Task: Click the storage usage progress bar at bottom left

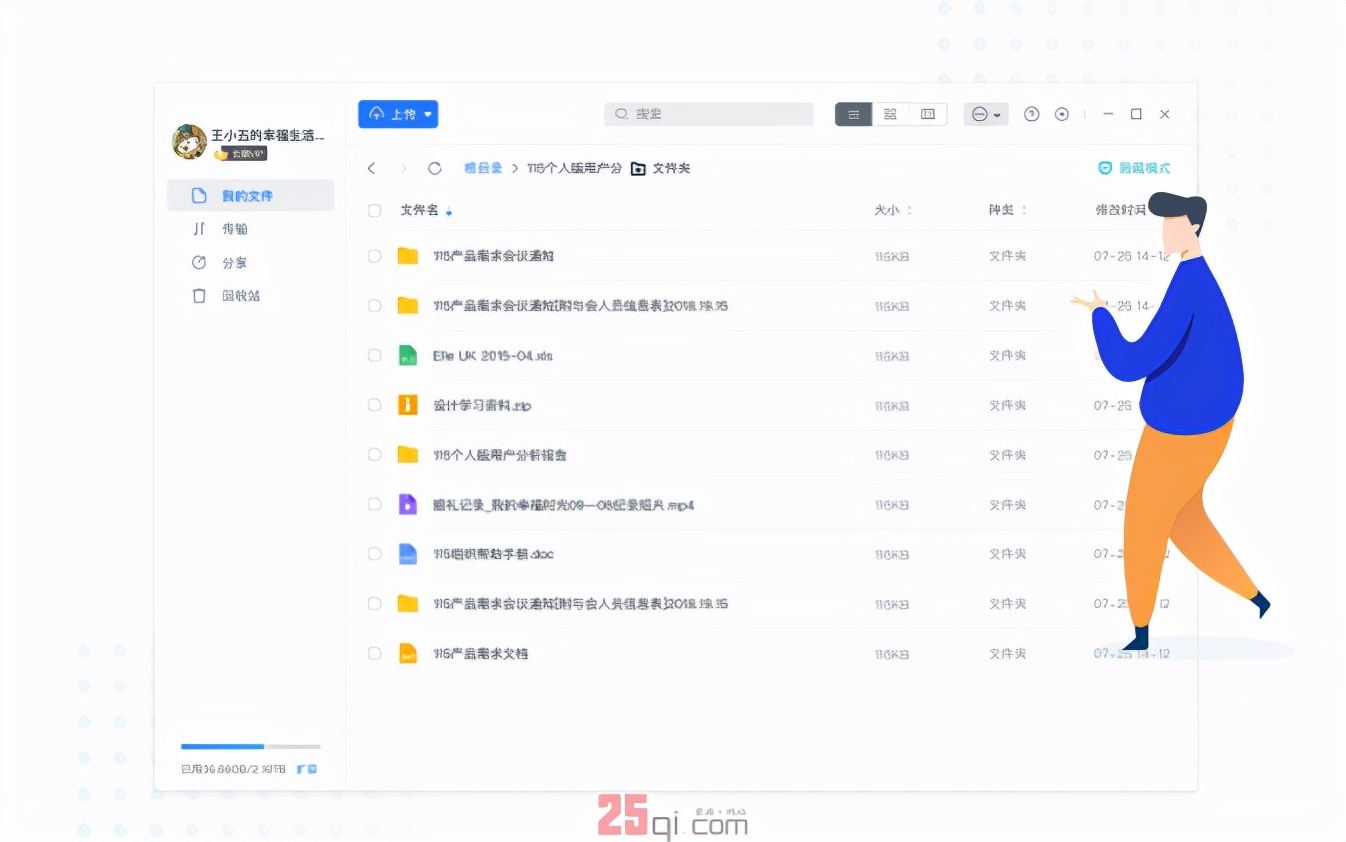Action: click(248, 746)
